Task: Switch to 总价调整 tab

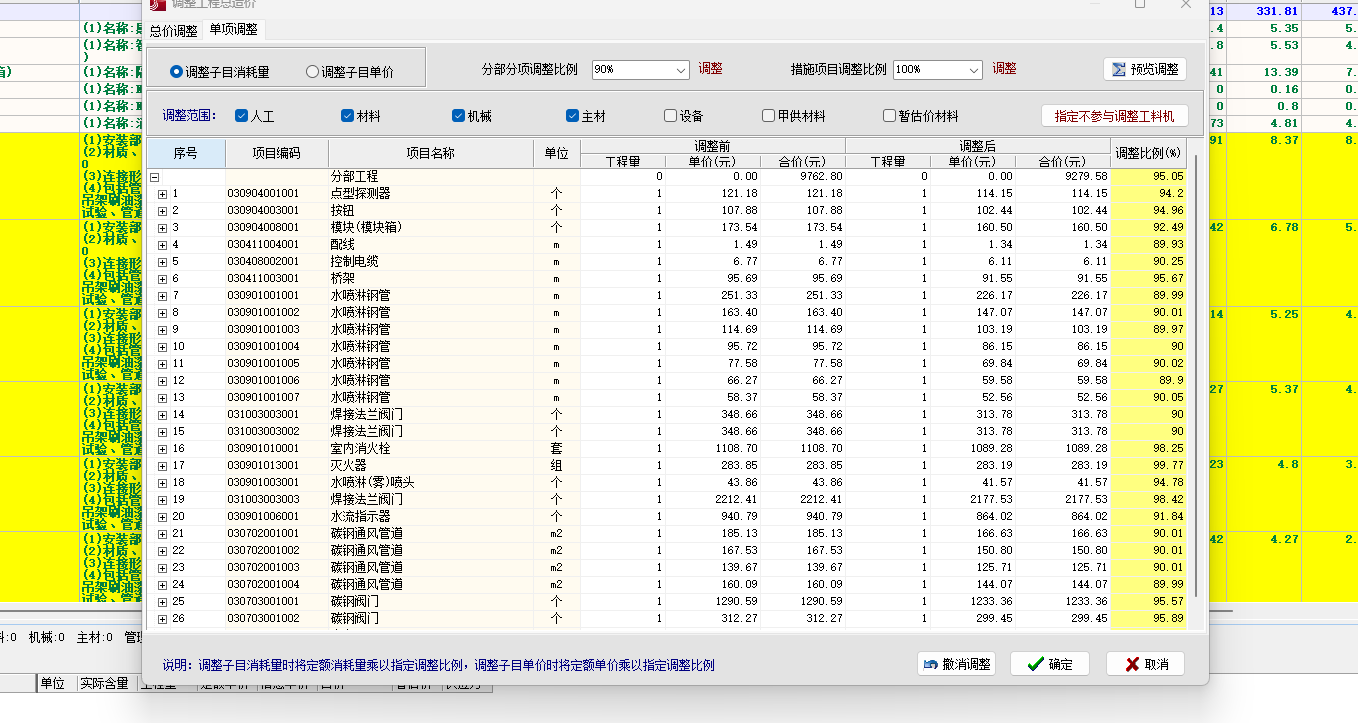Action: click(x=173, y=30)
